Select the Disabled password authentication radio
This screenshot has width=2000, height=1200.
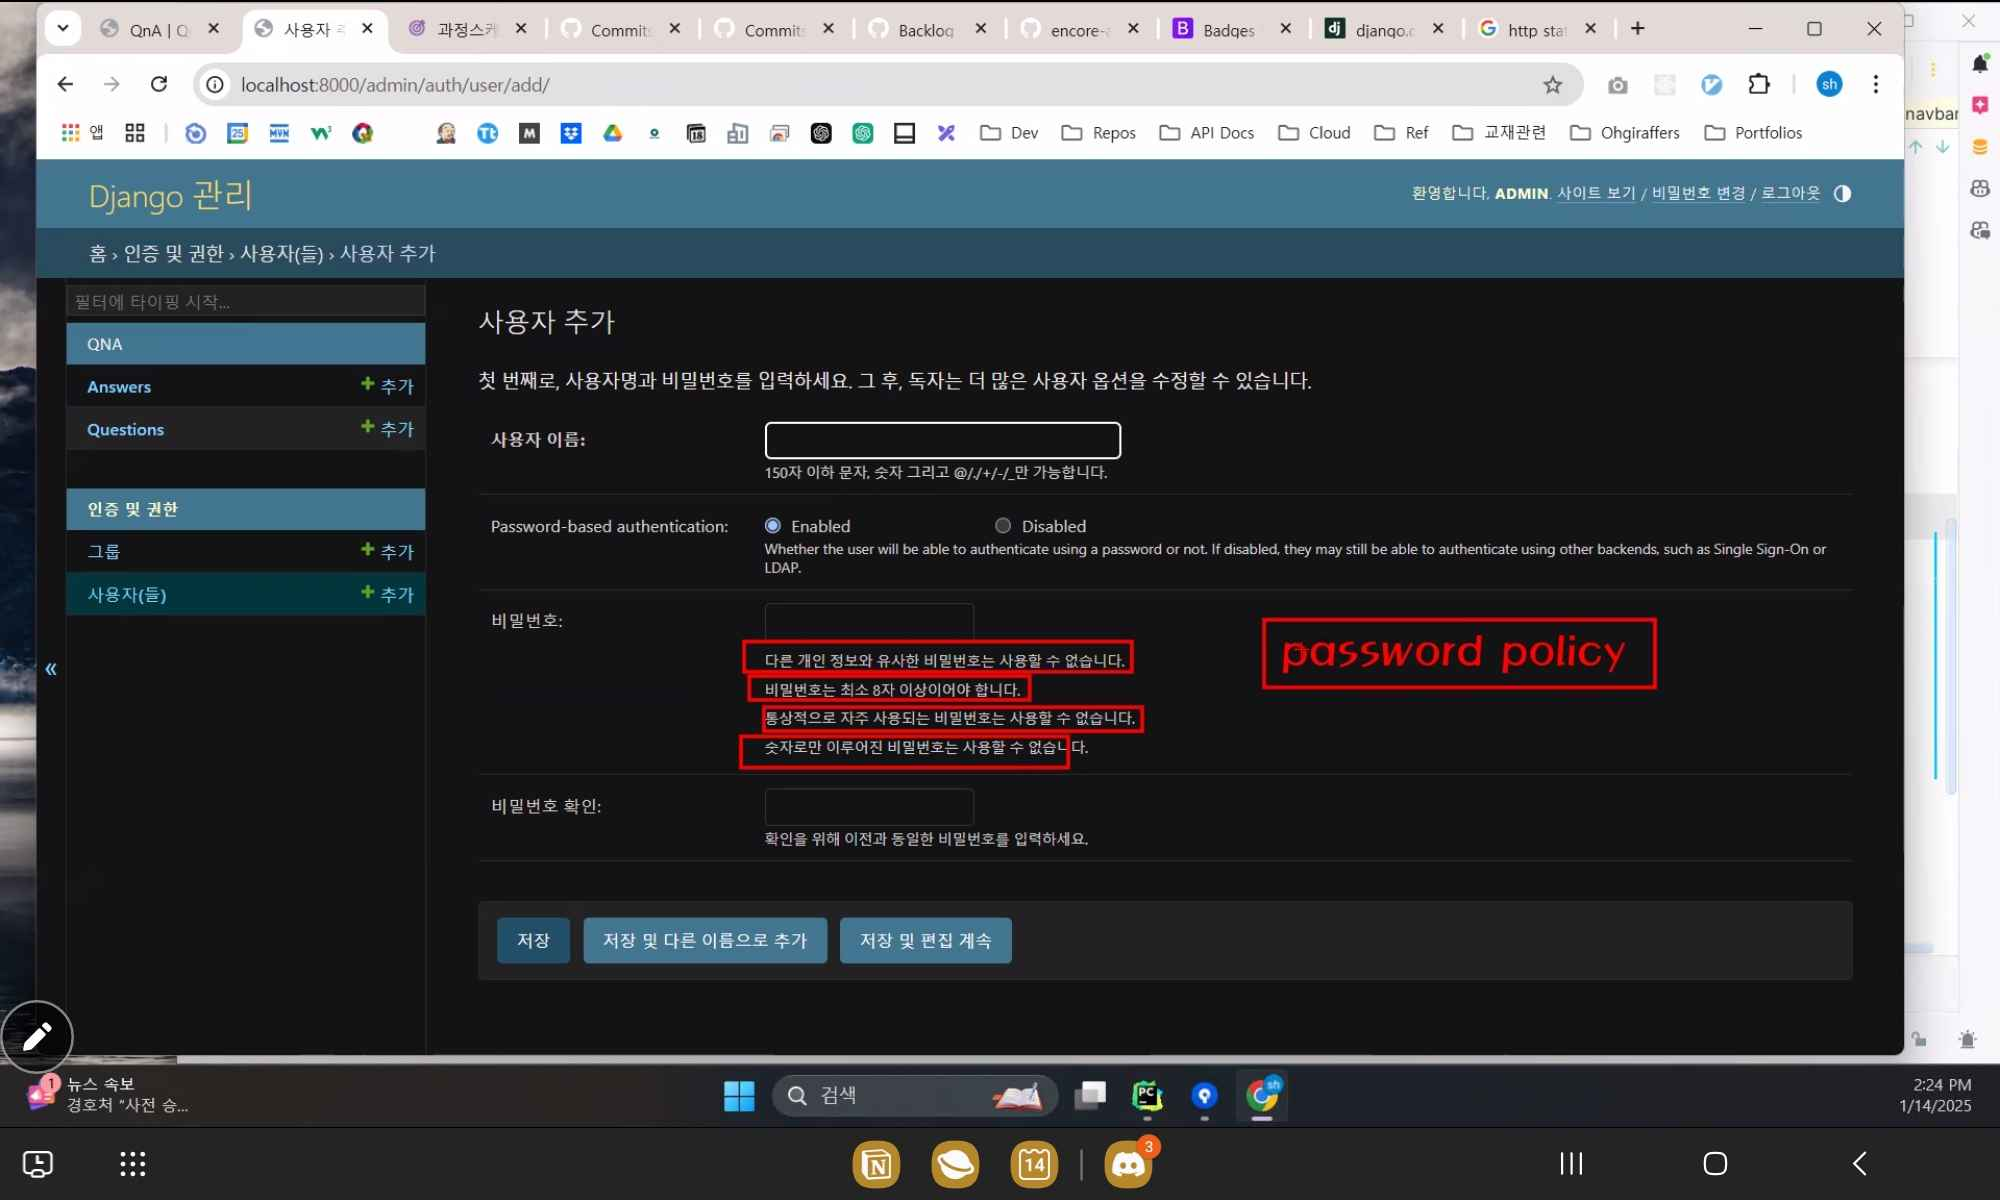pyautogui.click(x=1003, y=526)
